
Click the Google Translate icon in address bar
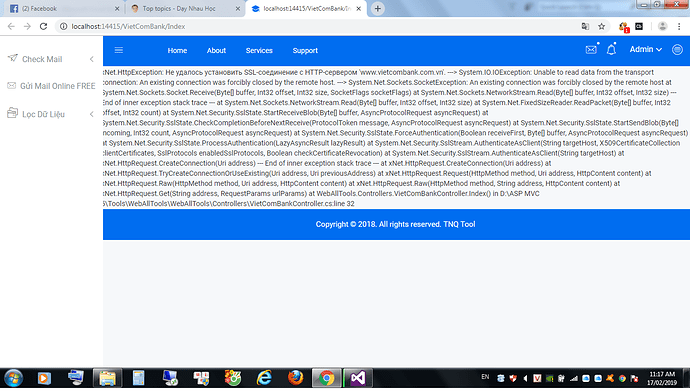(x=585, y=26)
